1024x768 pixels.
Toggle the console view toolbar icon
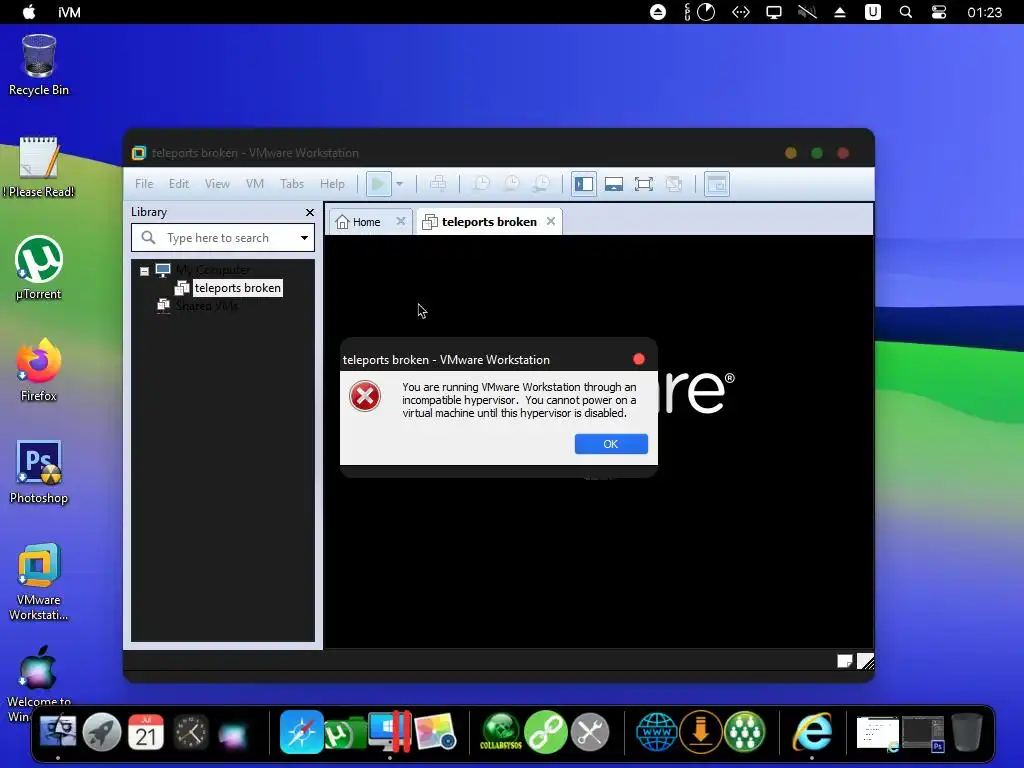pos(716,184)
